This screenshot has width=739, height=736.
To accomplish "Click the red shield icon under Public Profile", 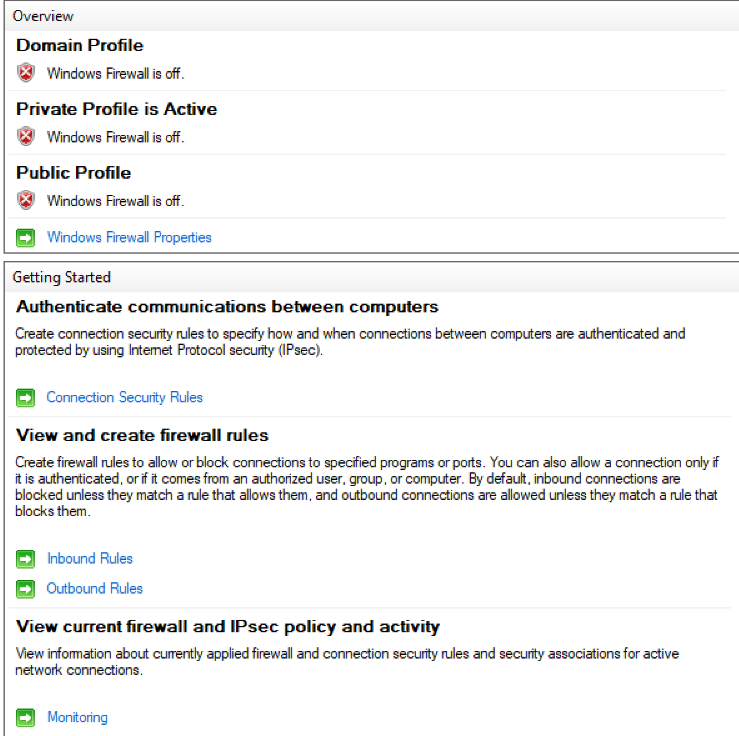I will [x=26, y=201].
